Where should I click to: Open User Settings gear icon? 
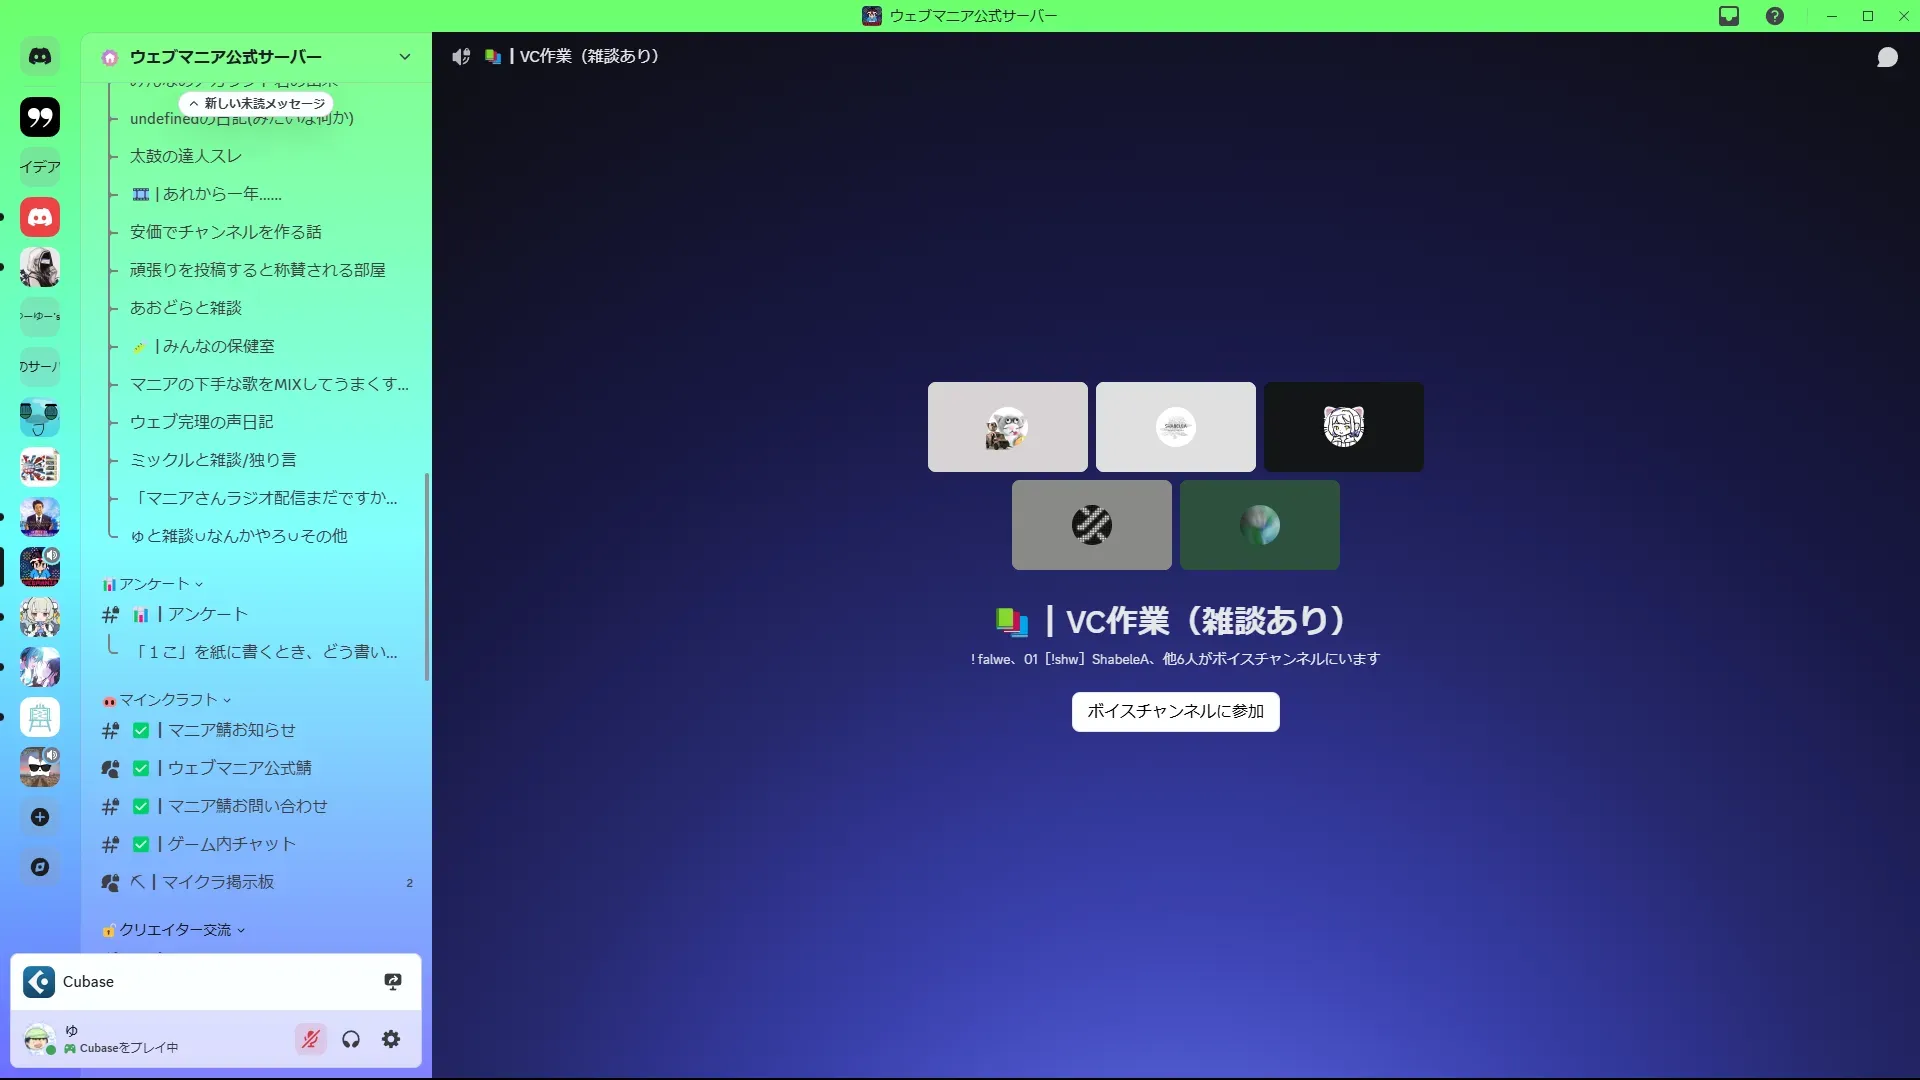[x=391, y=1039]
